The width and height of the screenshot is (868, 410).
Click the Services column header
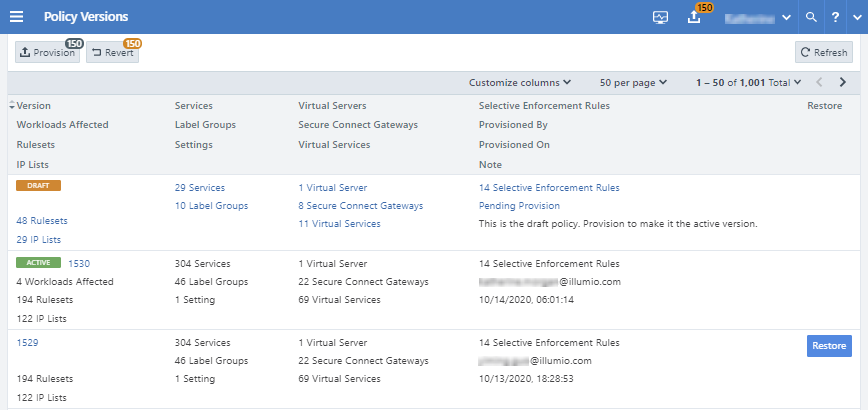point(194,106)
